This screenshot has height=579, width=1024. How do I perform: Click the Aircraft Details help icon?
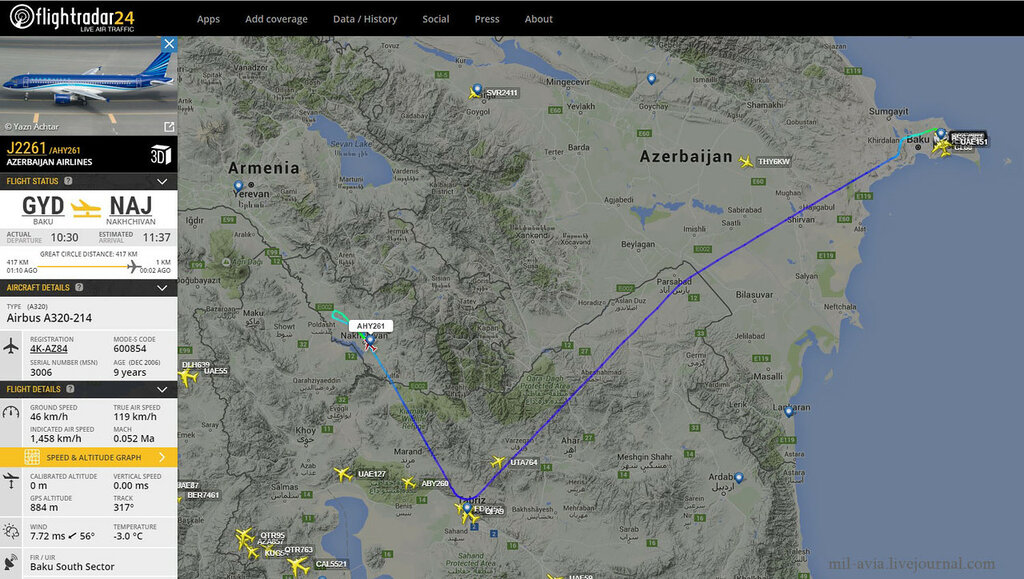[x=79, y=287]
